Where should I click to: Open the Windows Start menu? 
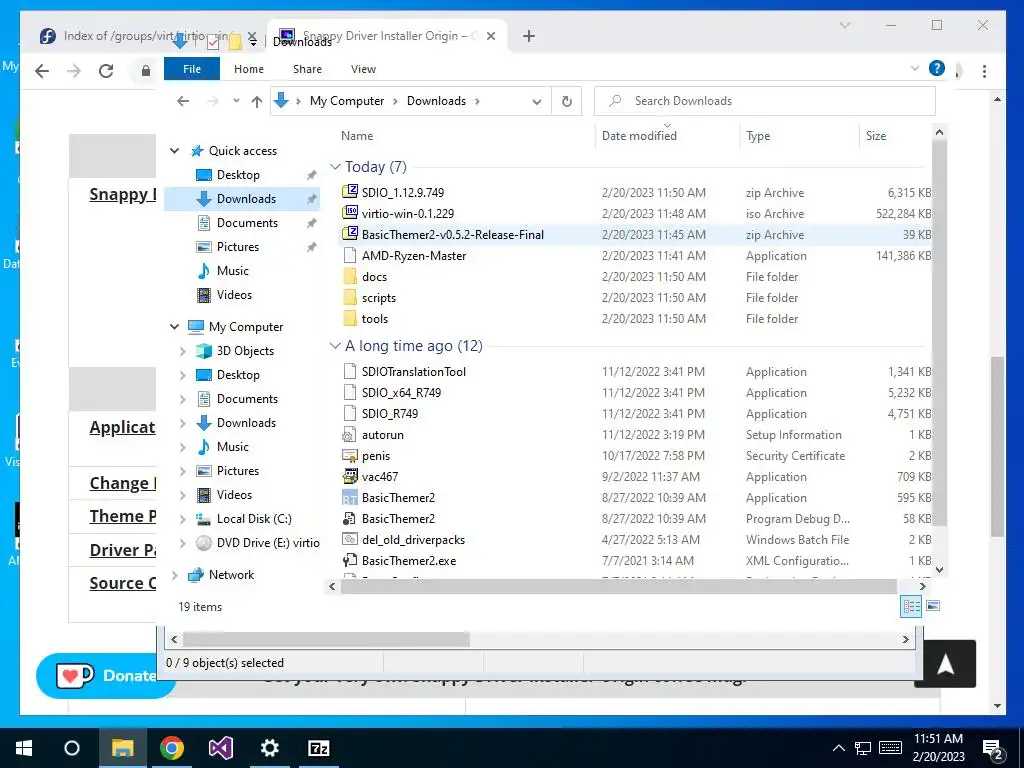(x=24, y=748)
